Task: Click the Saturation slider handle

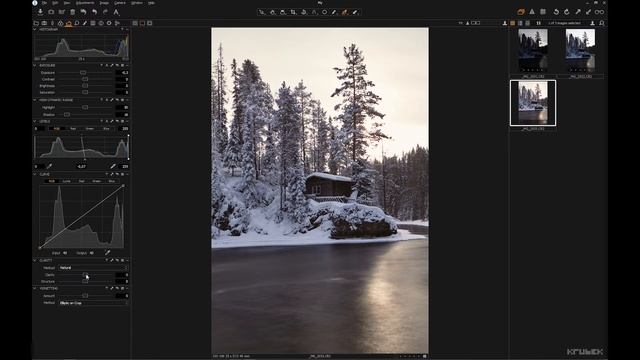Action: [85, 92]
